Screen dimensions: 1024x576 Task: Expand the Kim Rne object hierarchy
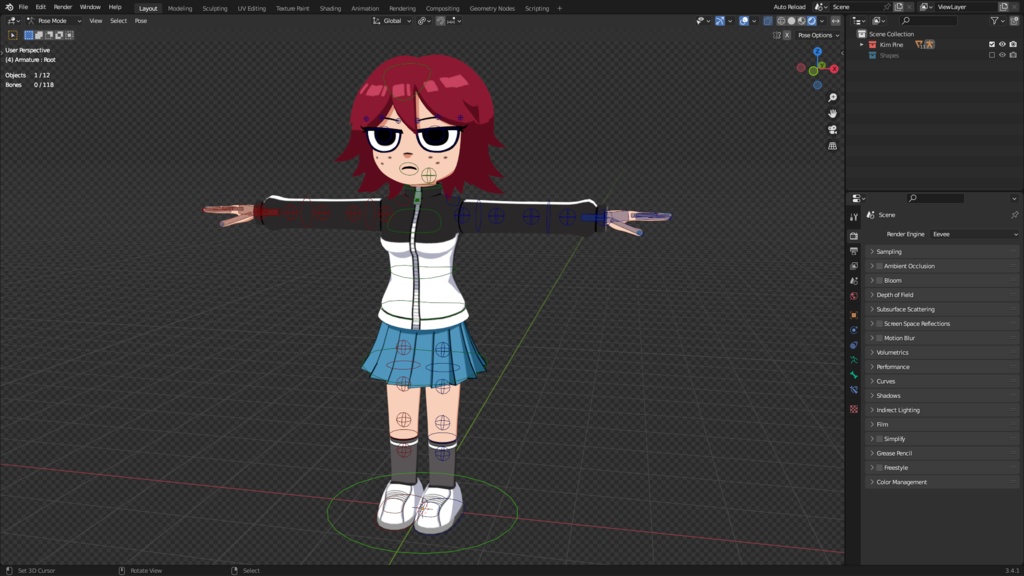coord(861,44)
